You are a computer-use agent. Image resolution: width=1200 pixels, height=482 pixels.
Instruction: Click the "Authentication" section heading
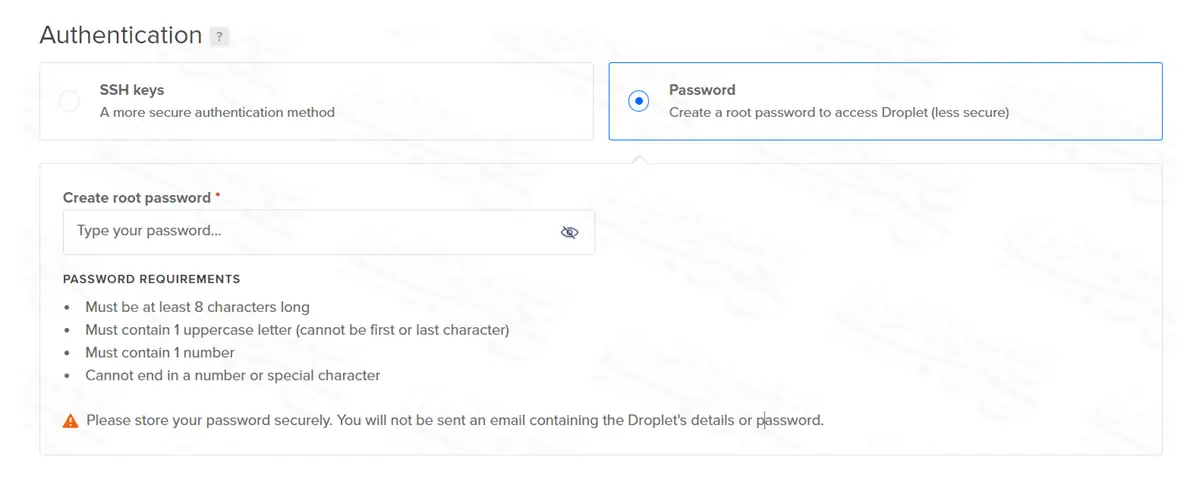tap(121, 35)
